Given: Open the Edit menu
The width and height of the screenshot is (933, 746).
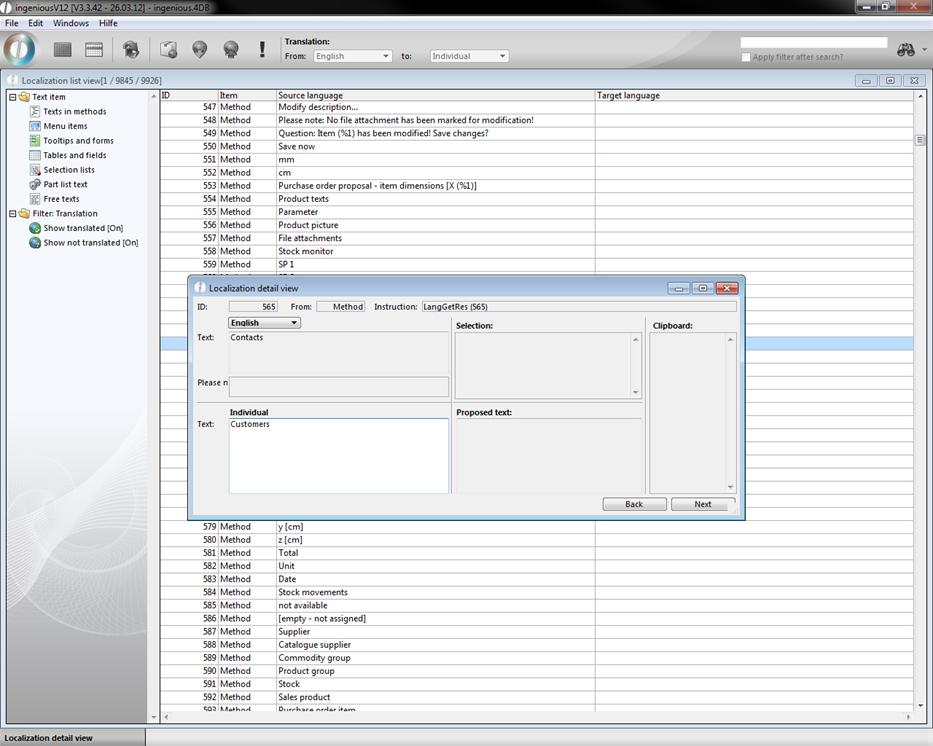Looking at the screenshot, I should (35, 23).
